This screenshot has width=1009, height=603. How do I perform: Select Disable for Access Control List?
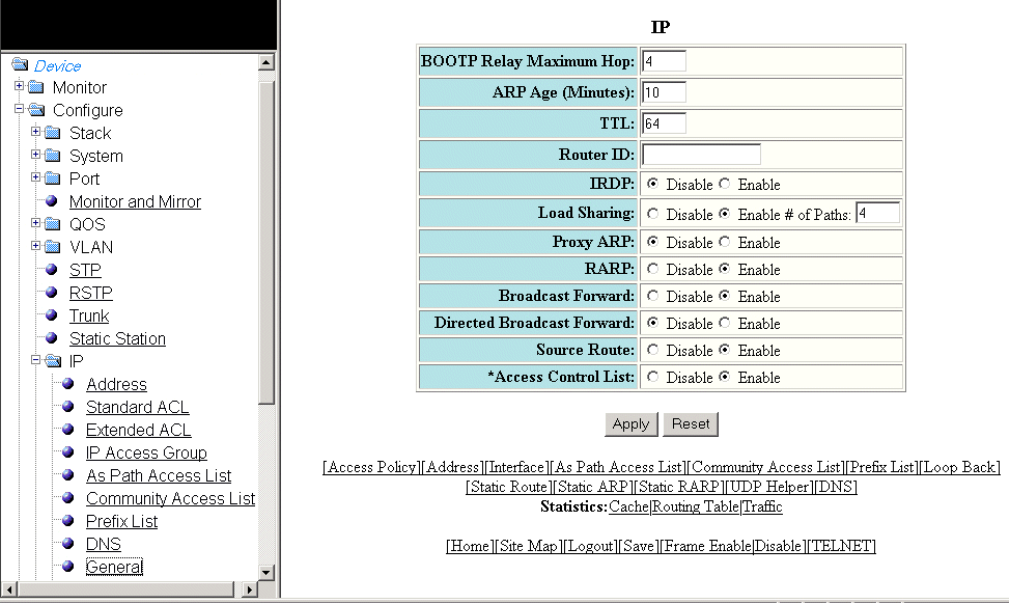coord(653,376)
